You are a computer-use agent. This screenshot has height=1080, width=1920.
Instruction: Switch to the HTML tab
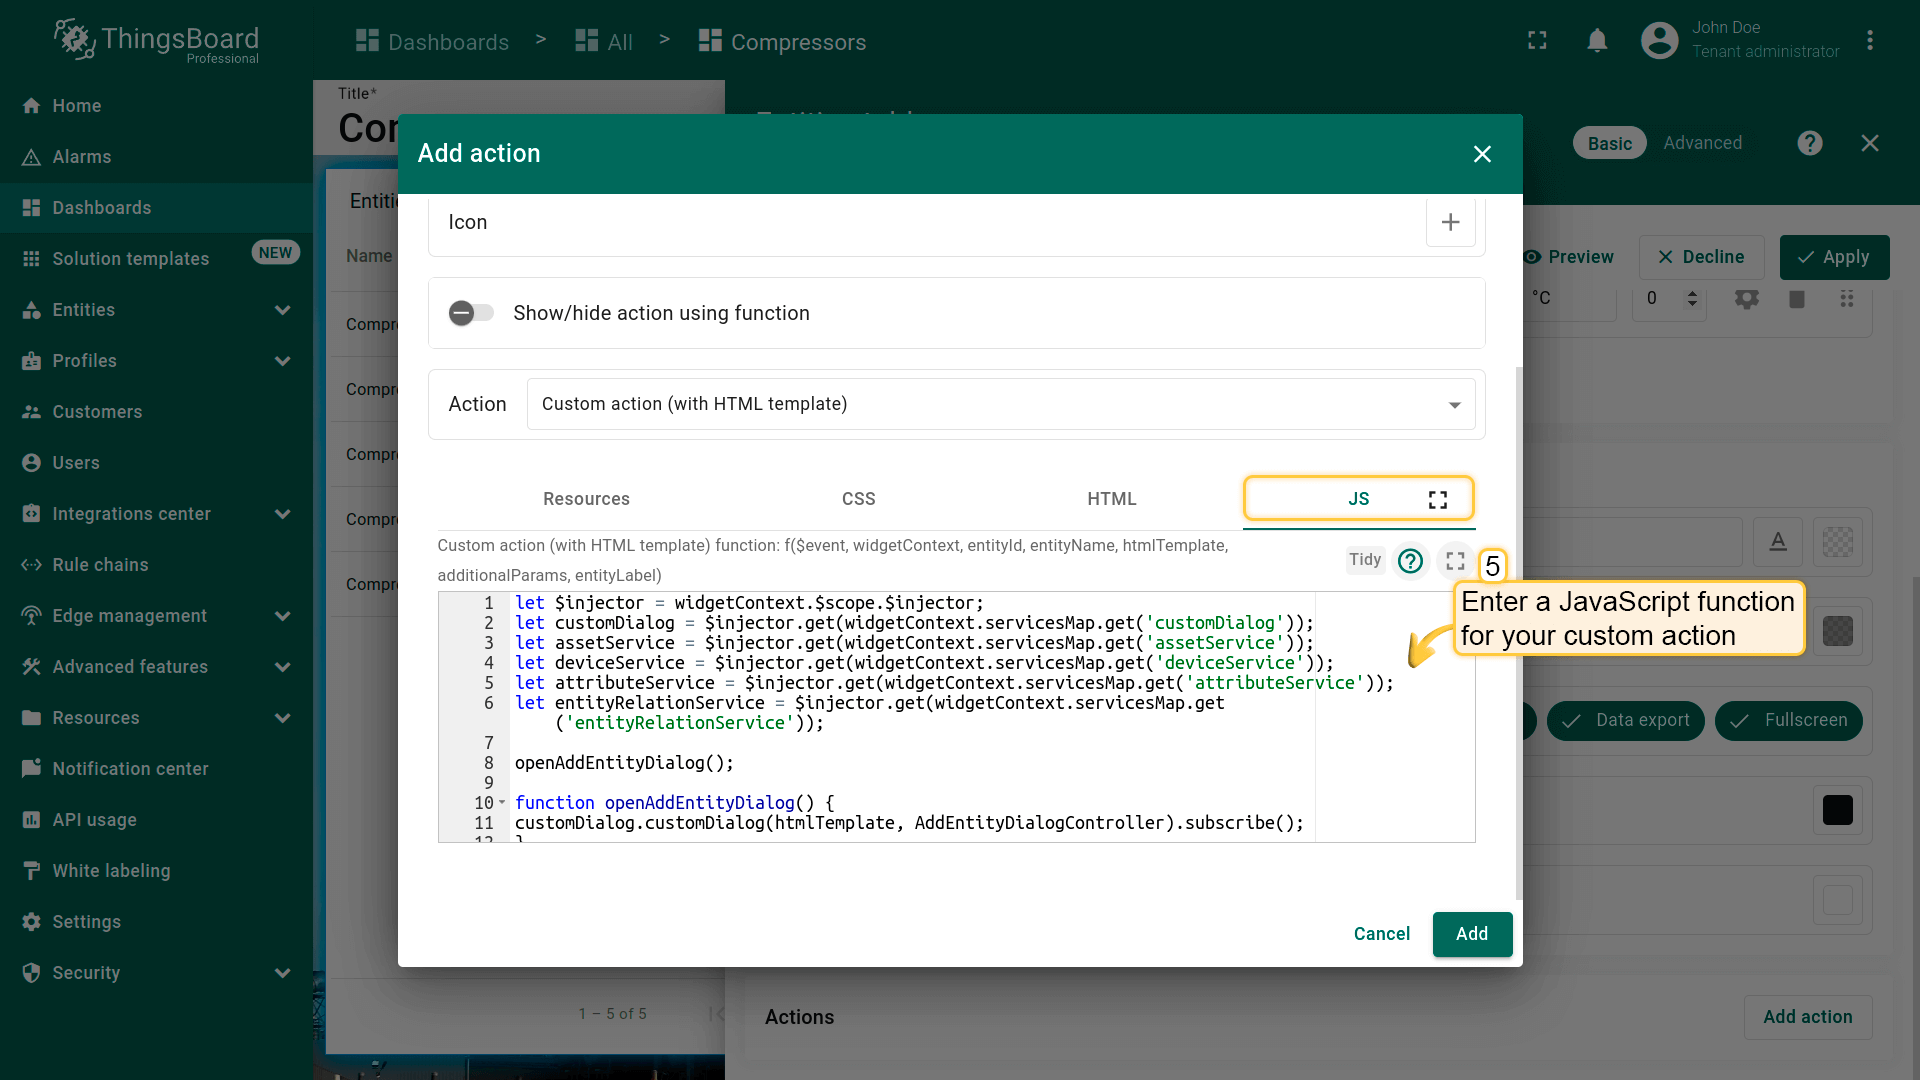pyautogui.click(x=1111, y=499)
